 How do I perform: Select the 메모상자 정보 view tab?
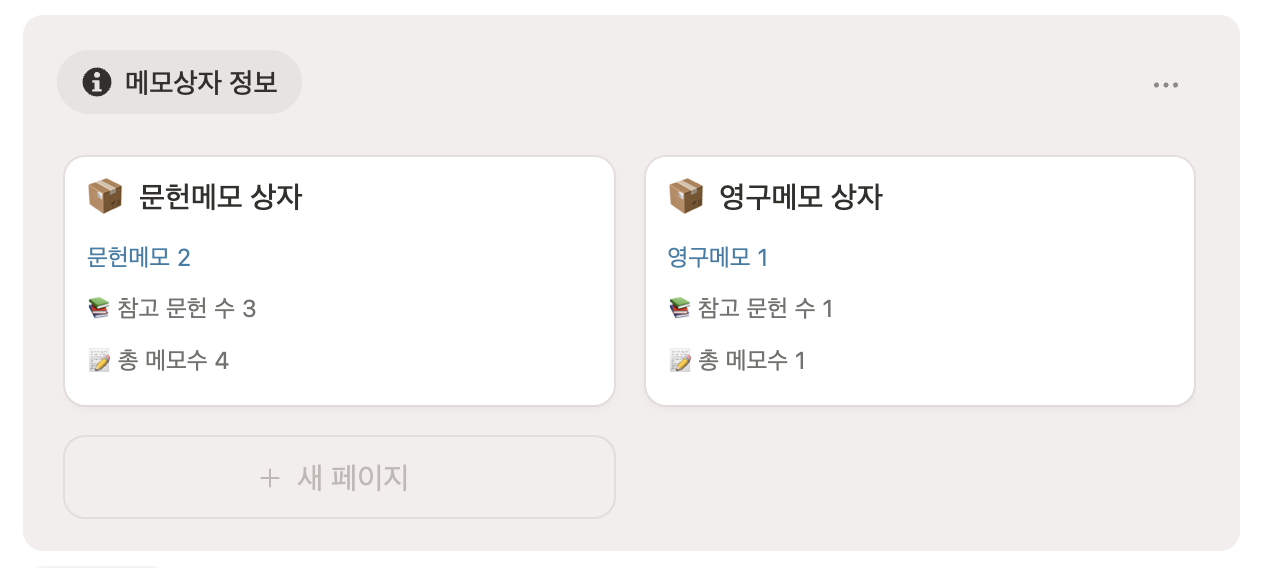(180, 82)
